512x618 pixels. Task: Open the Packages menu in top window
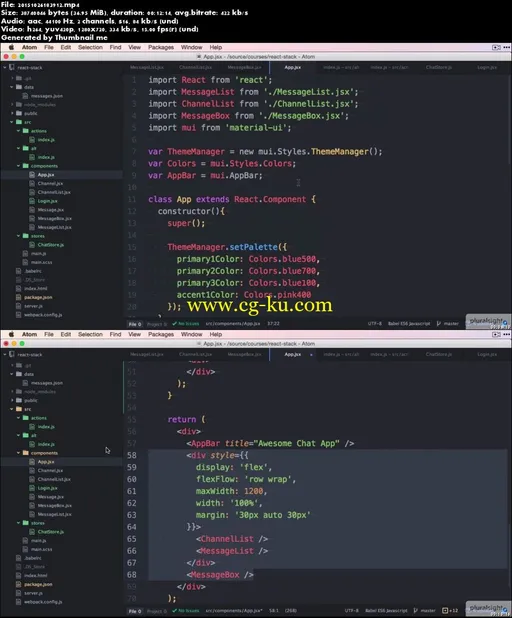click(x=161, y=47)
